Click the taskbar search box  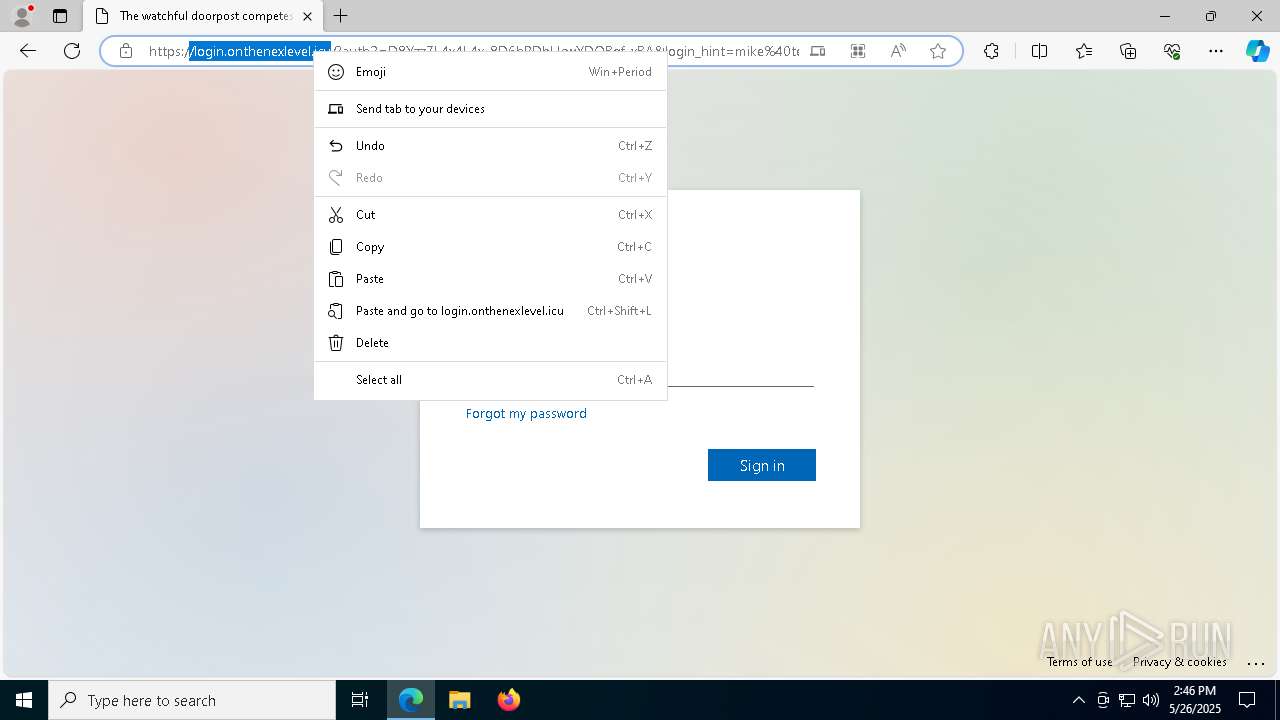(x=192, y=700)
